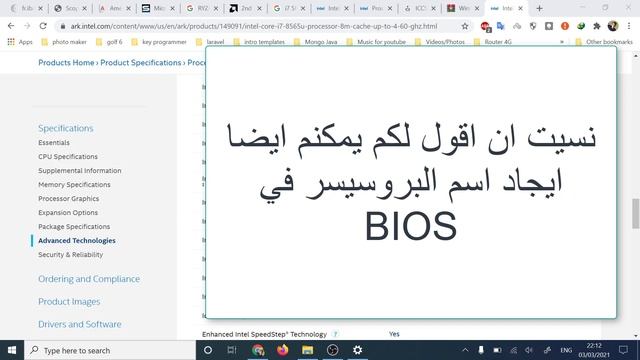Switch to Chrome in the taskbar
The height and width of the screenshot is (360, 640).
coord(258,350)
